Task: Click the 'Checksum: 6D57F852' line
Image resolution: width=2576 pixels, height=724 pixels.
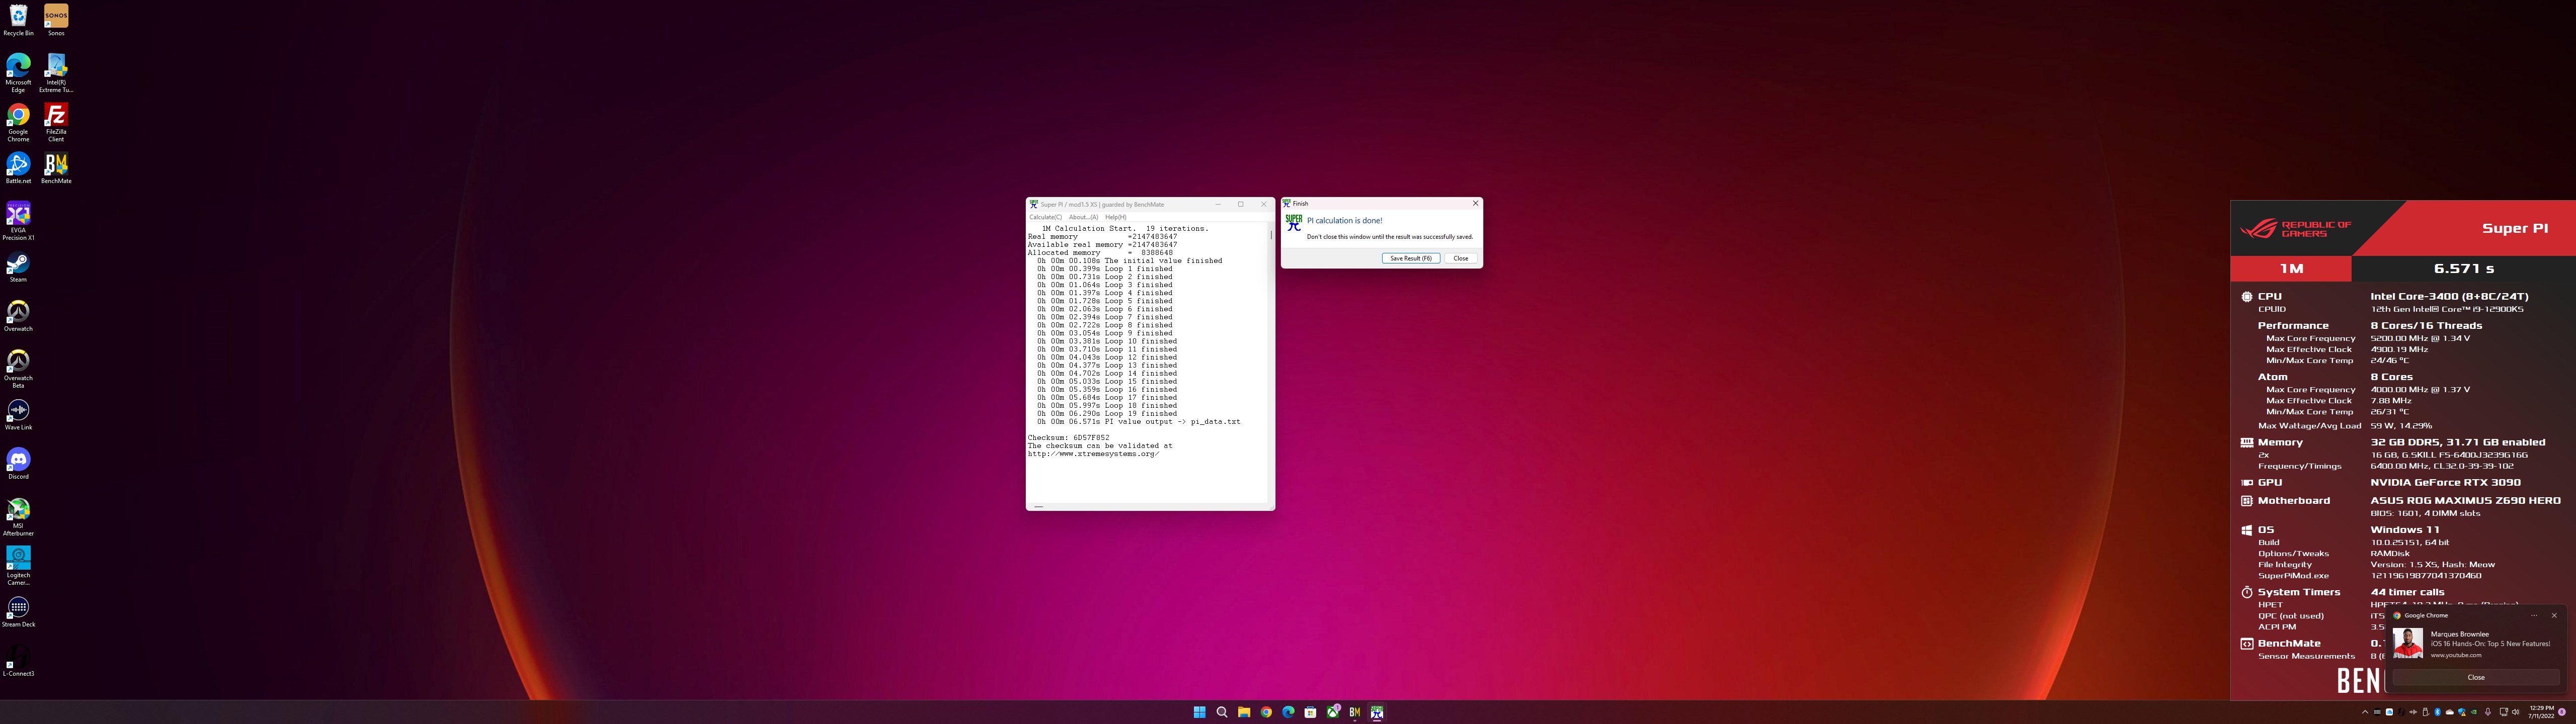Action: (1069, 438)
